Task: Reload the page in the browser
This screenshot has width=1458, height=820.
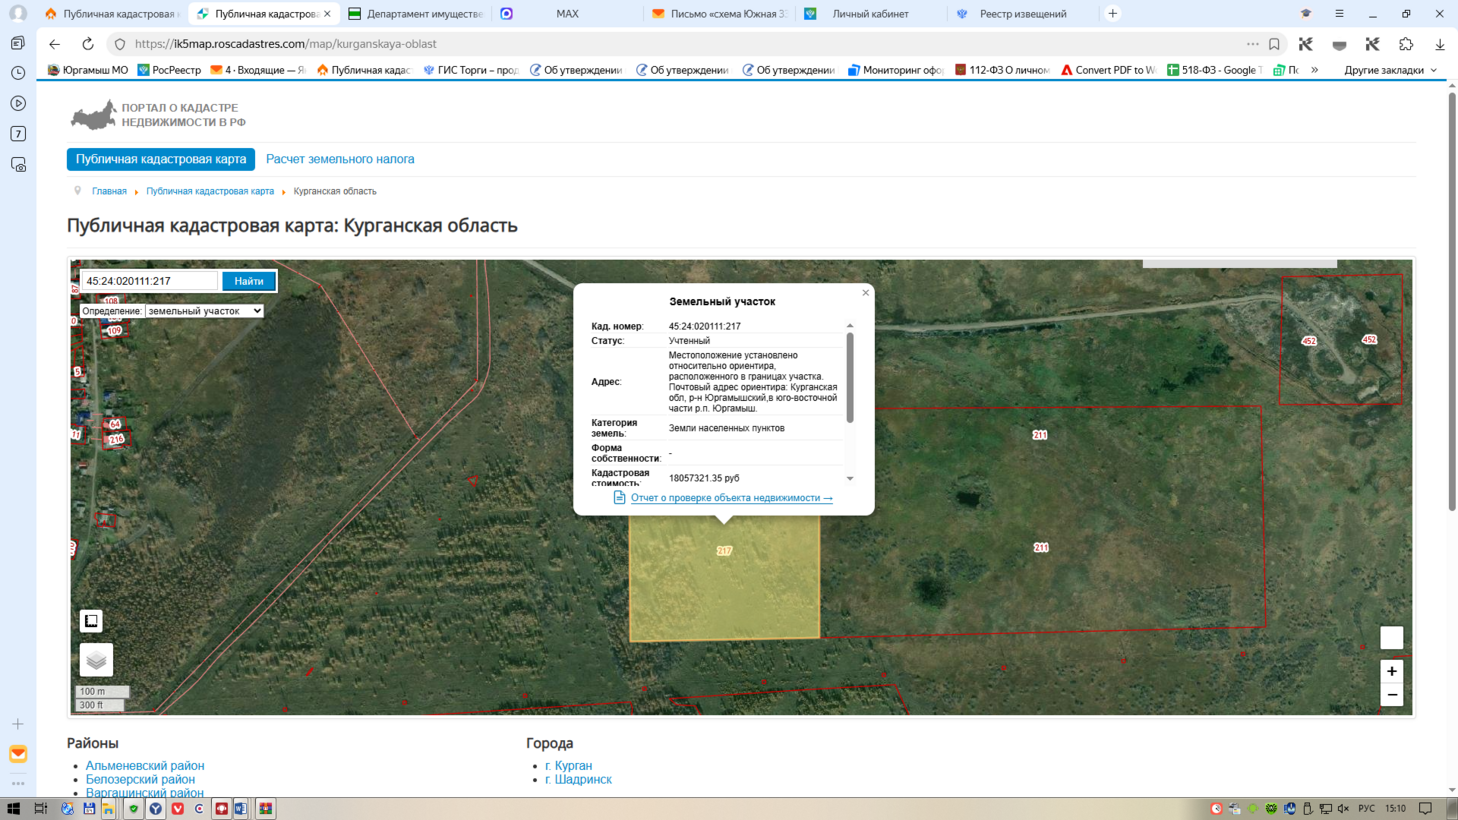Action: click(88, 44)
